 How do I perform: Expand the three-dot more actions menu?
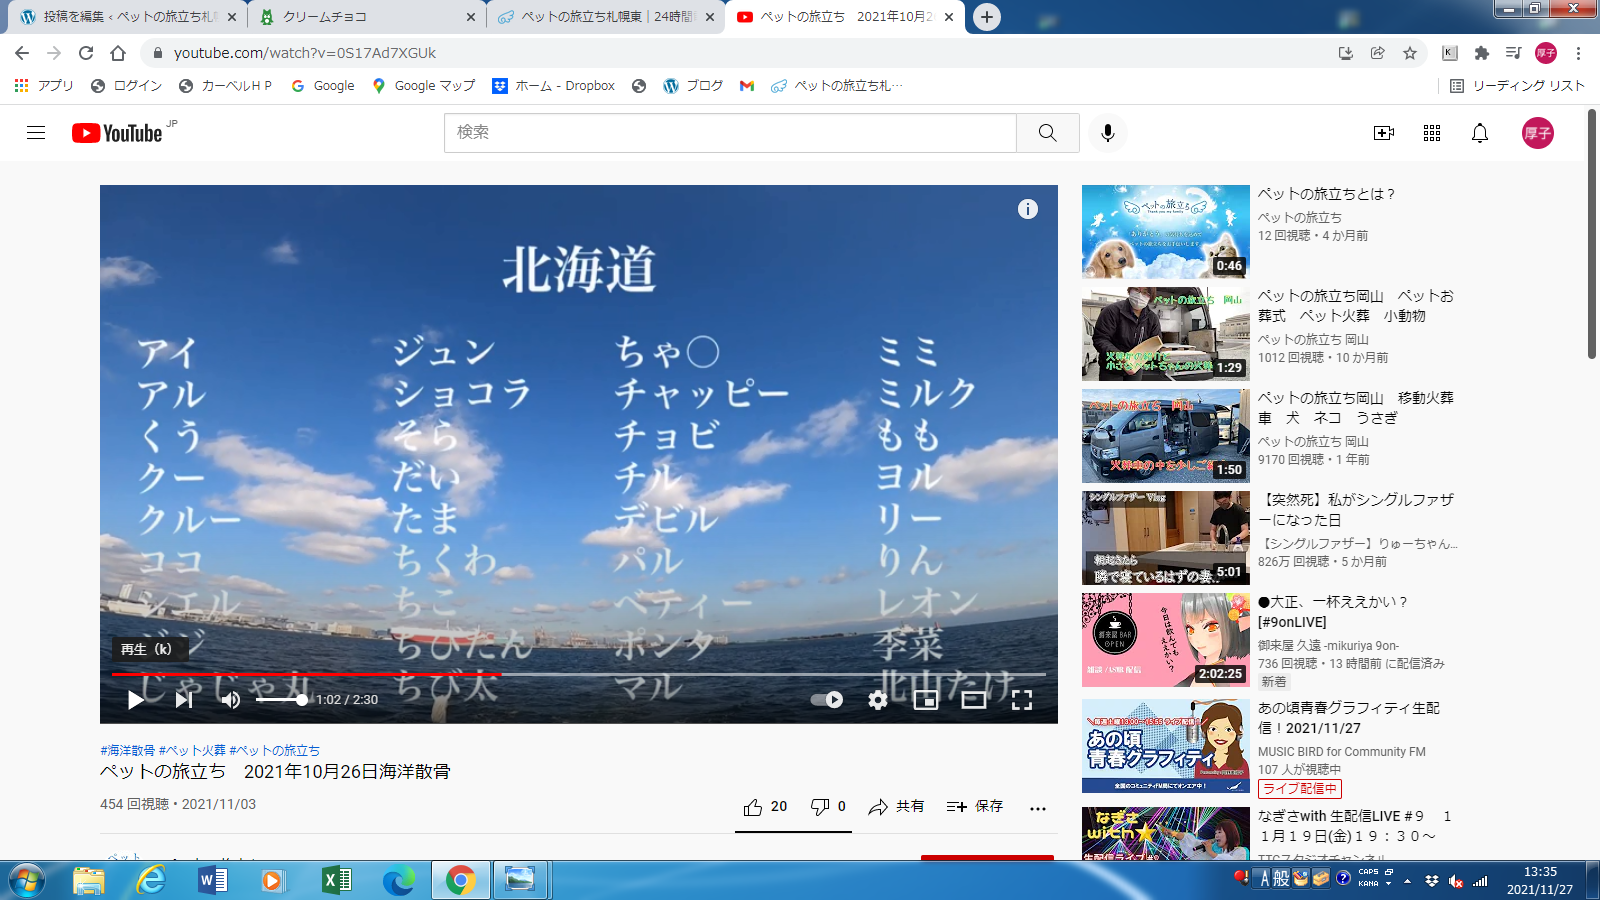[x=1038, y=808]
